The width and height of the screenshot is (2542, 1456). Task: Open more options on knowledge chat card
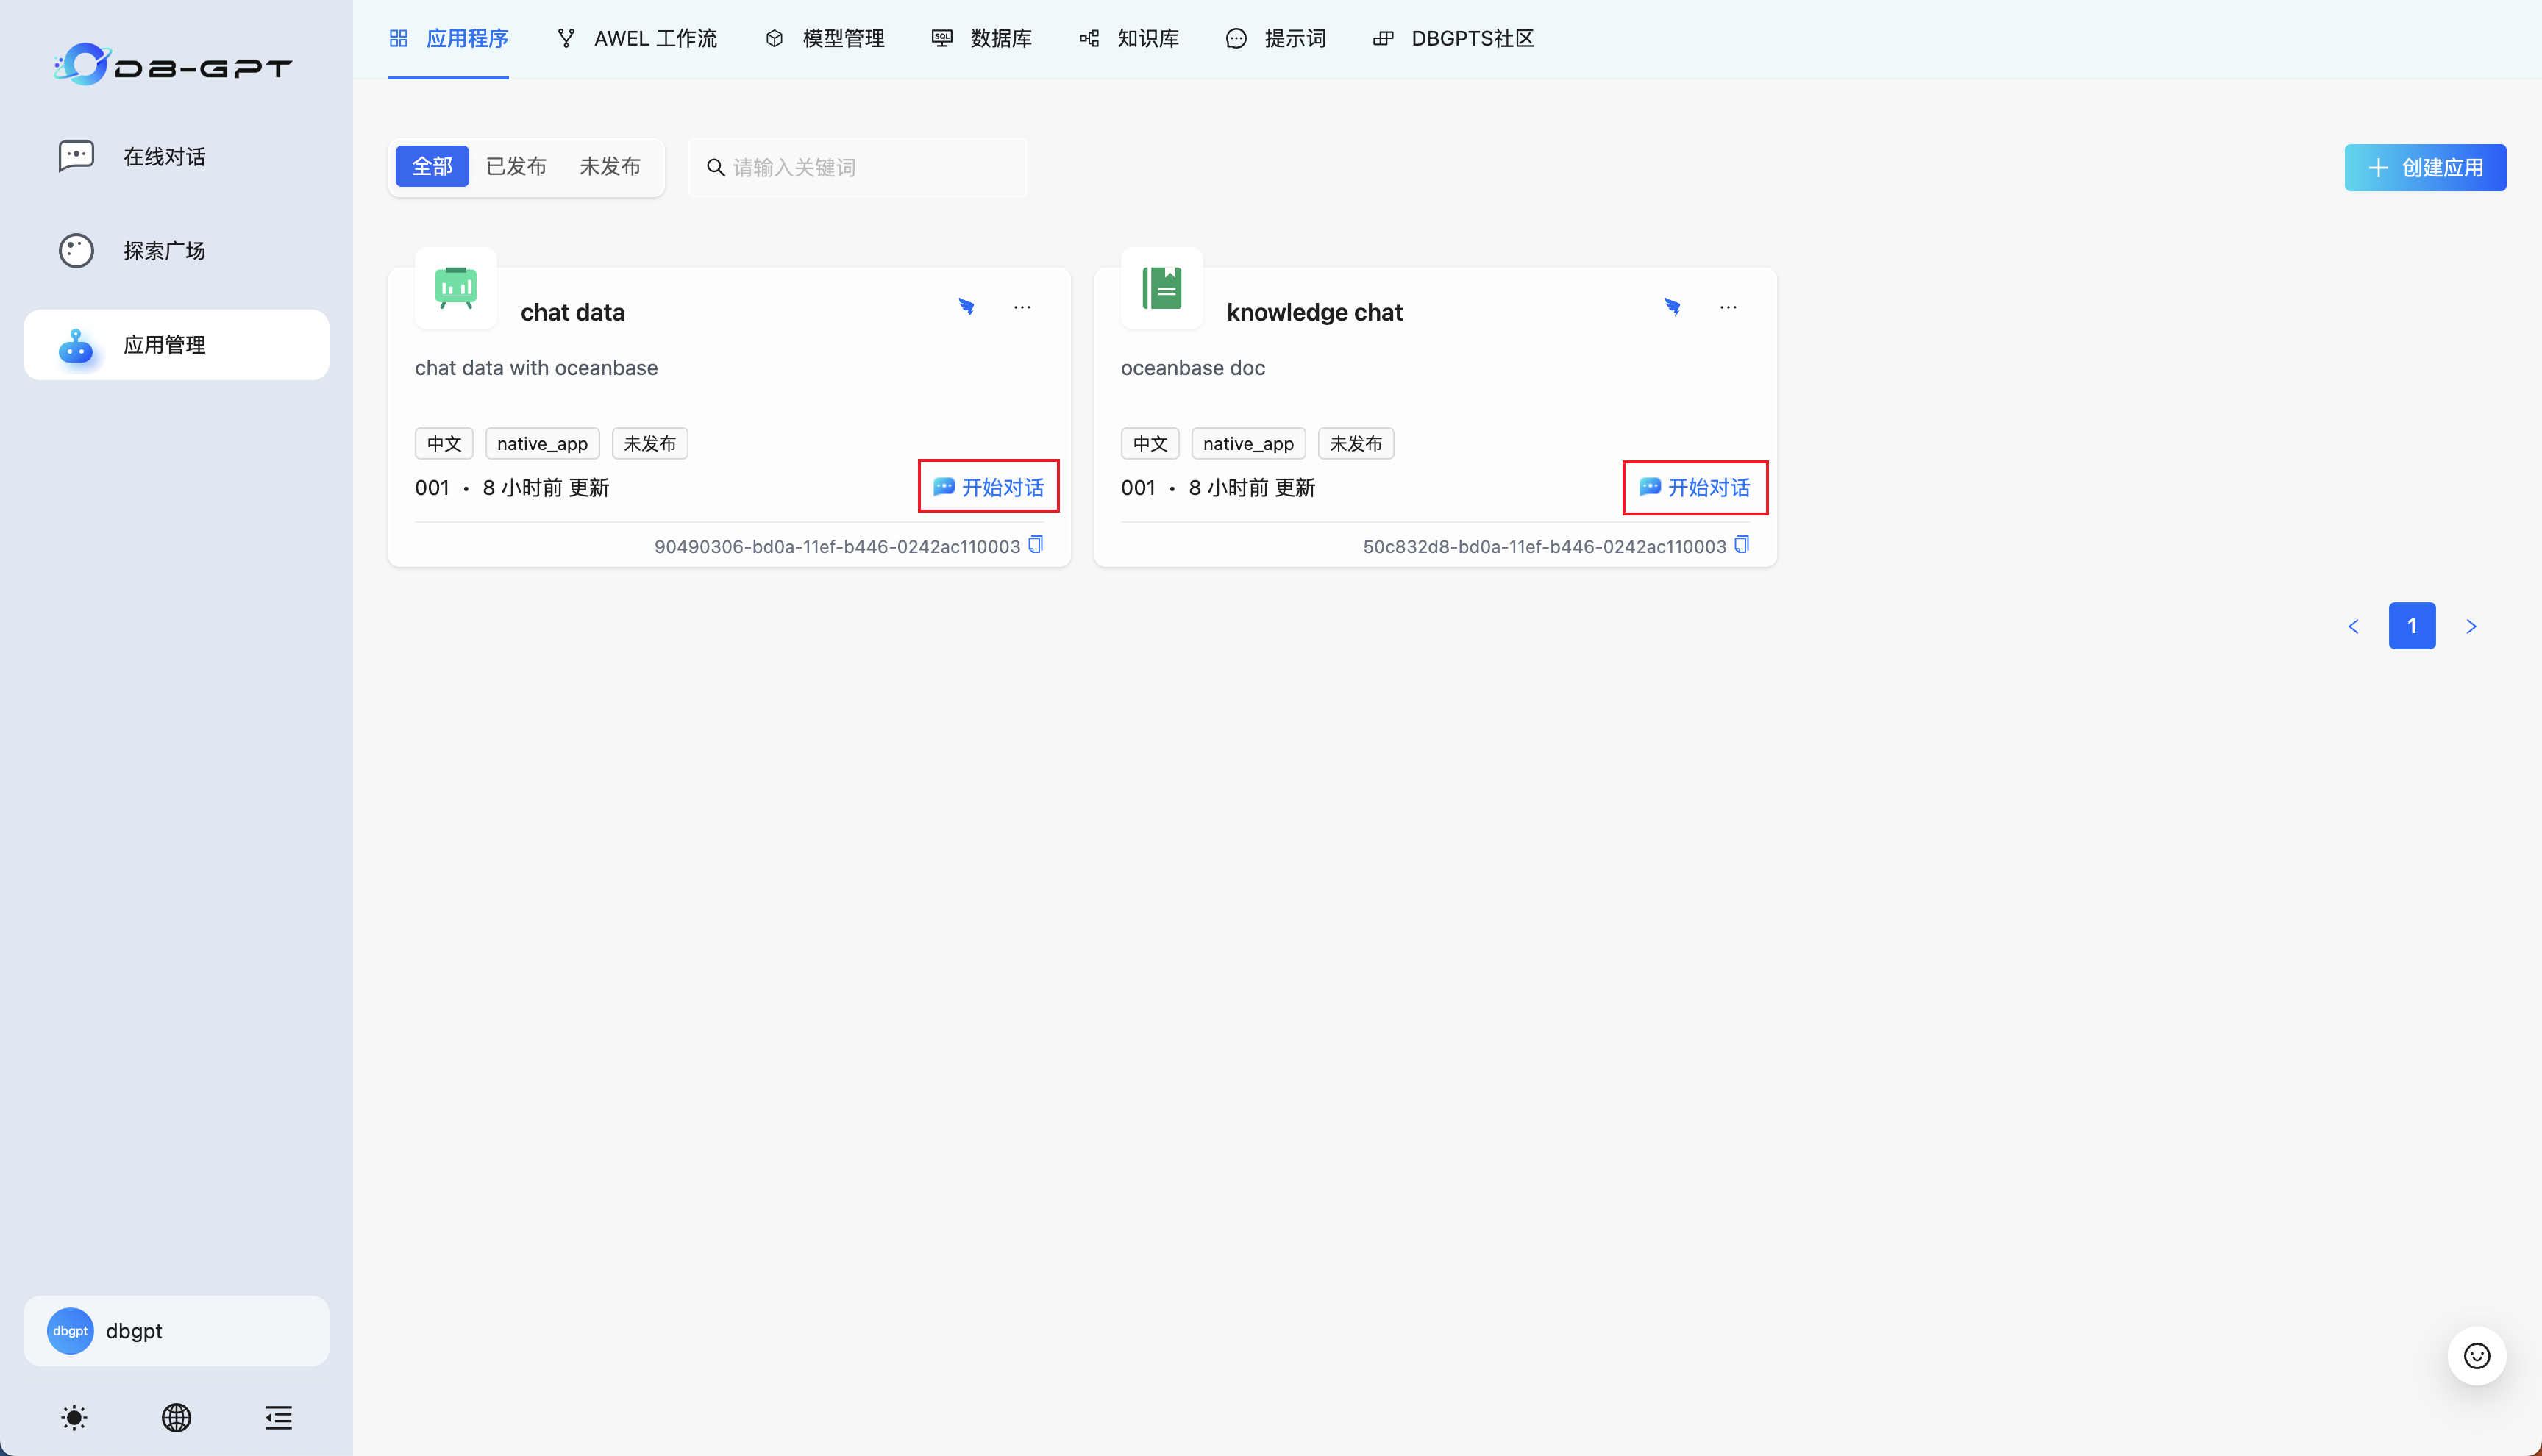(1728, 307)
